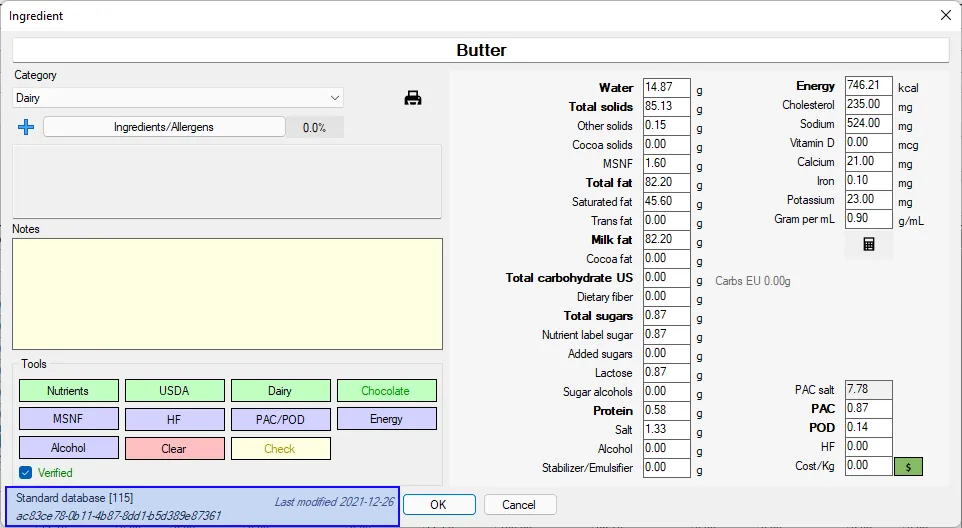
Task: Click the Nutrients tool button
Action: click(69, 391)
